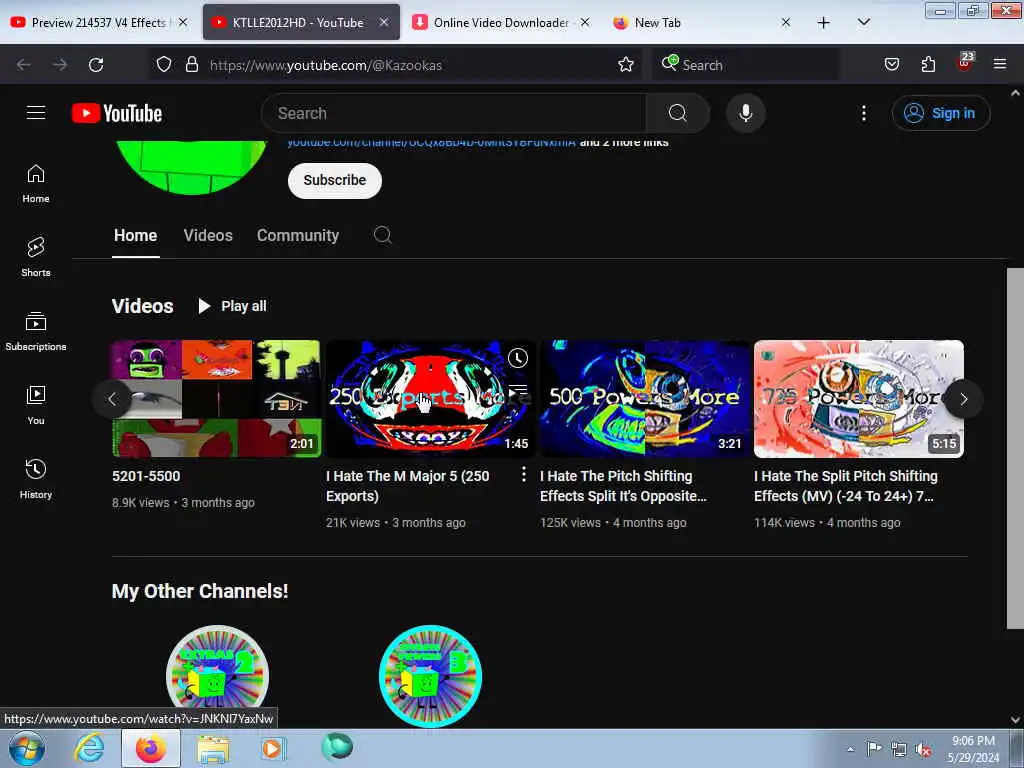Close the Online Video Downloader tab
This screenshot has height=768, width=1024.
[x=585, y=22]
